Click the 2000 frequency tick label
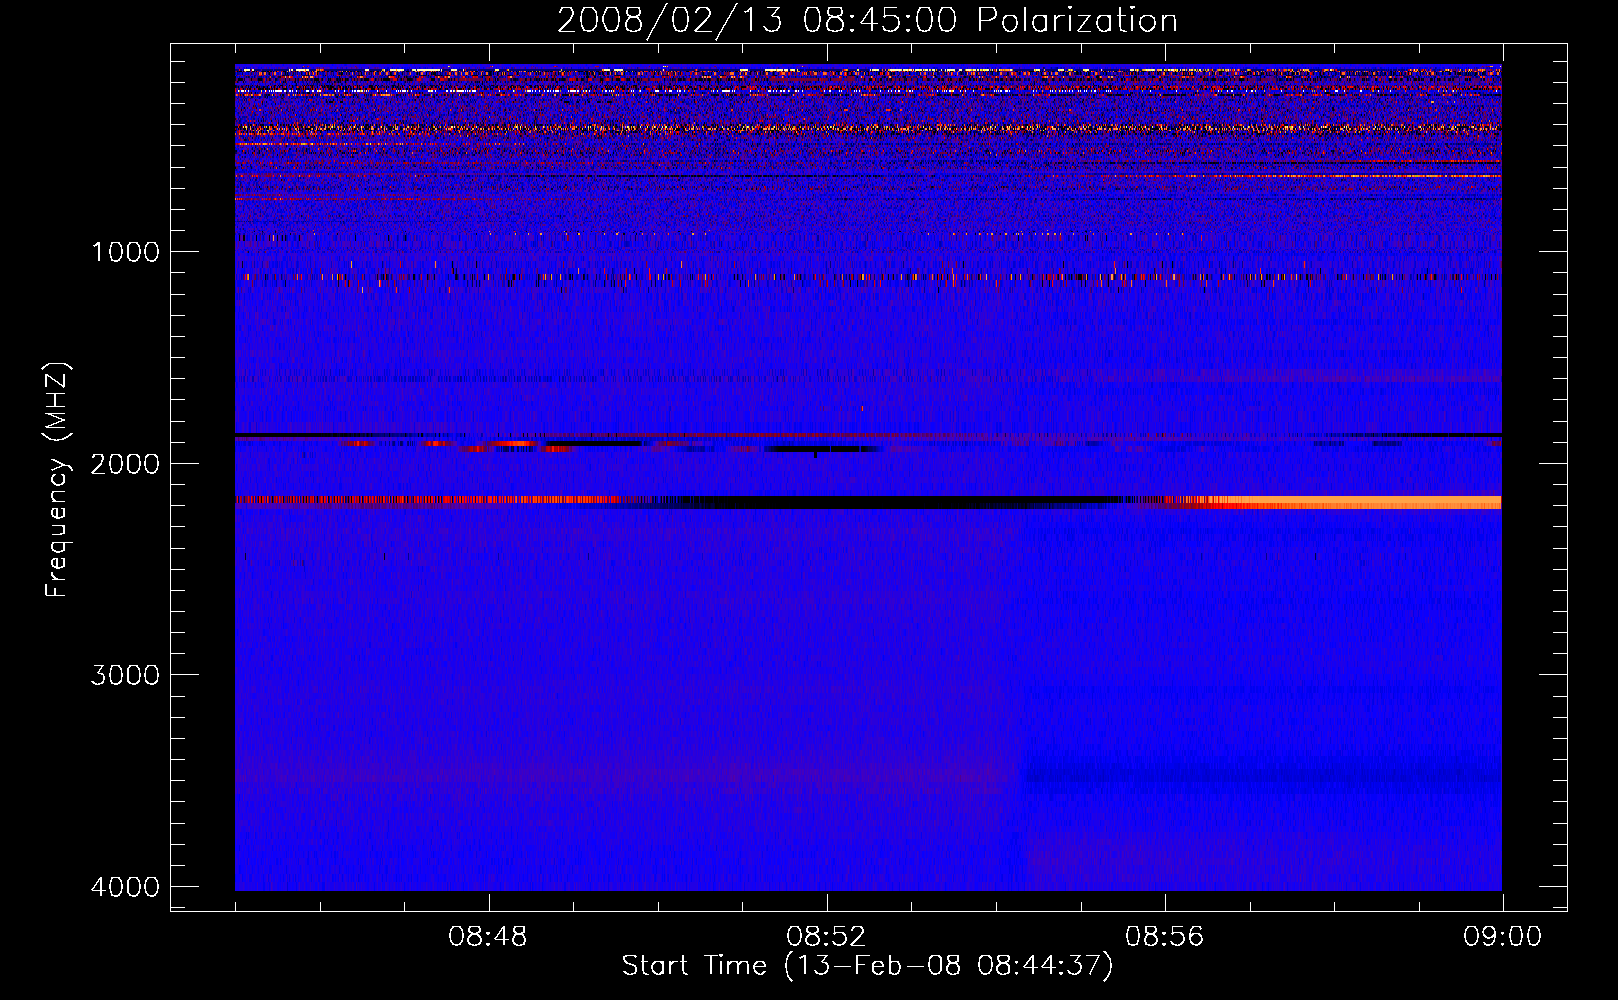Viewport: 1618px width, 1000px height. click(x=125, y=463)
